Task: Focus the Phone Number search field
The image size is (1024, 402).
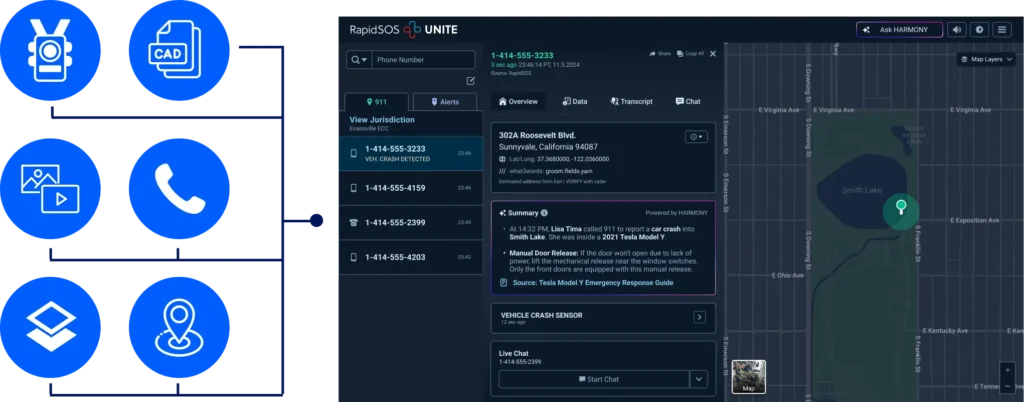Action: 423,59
